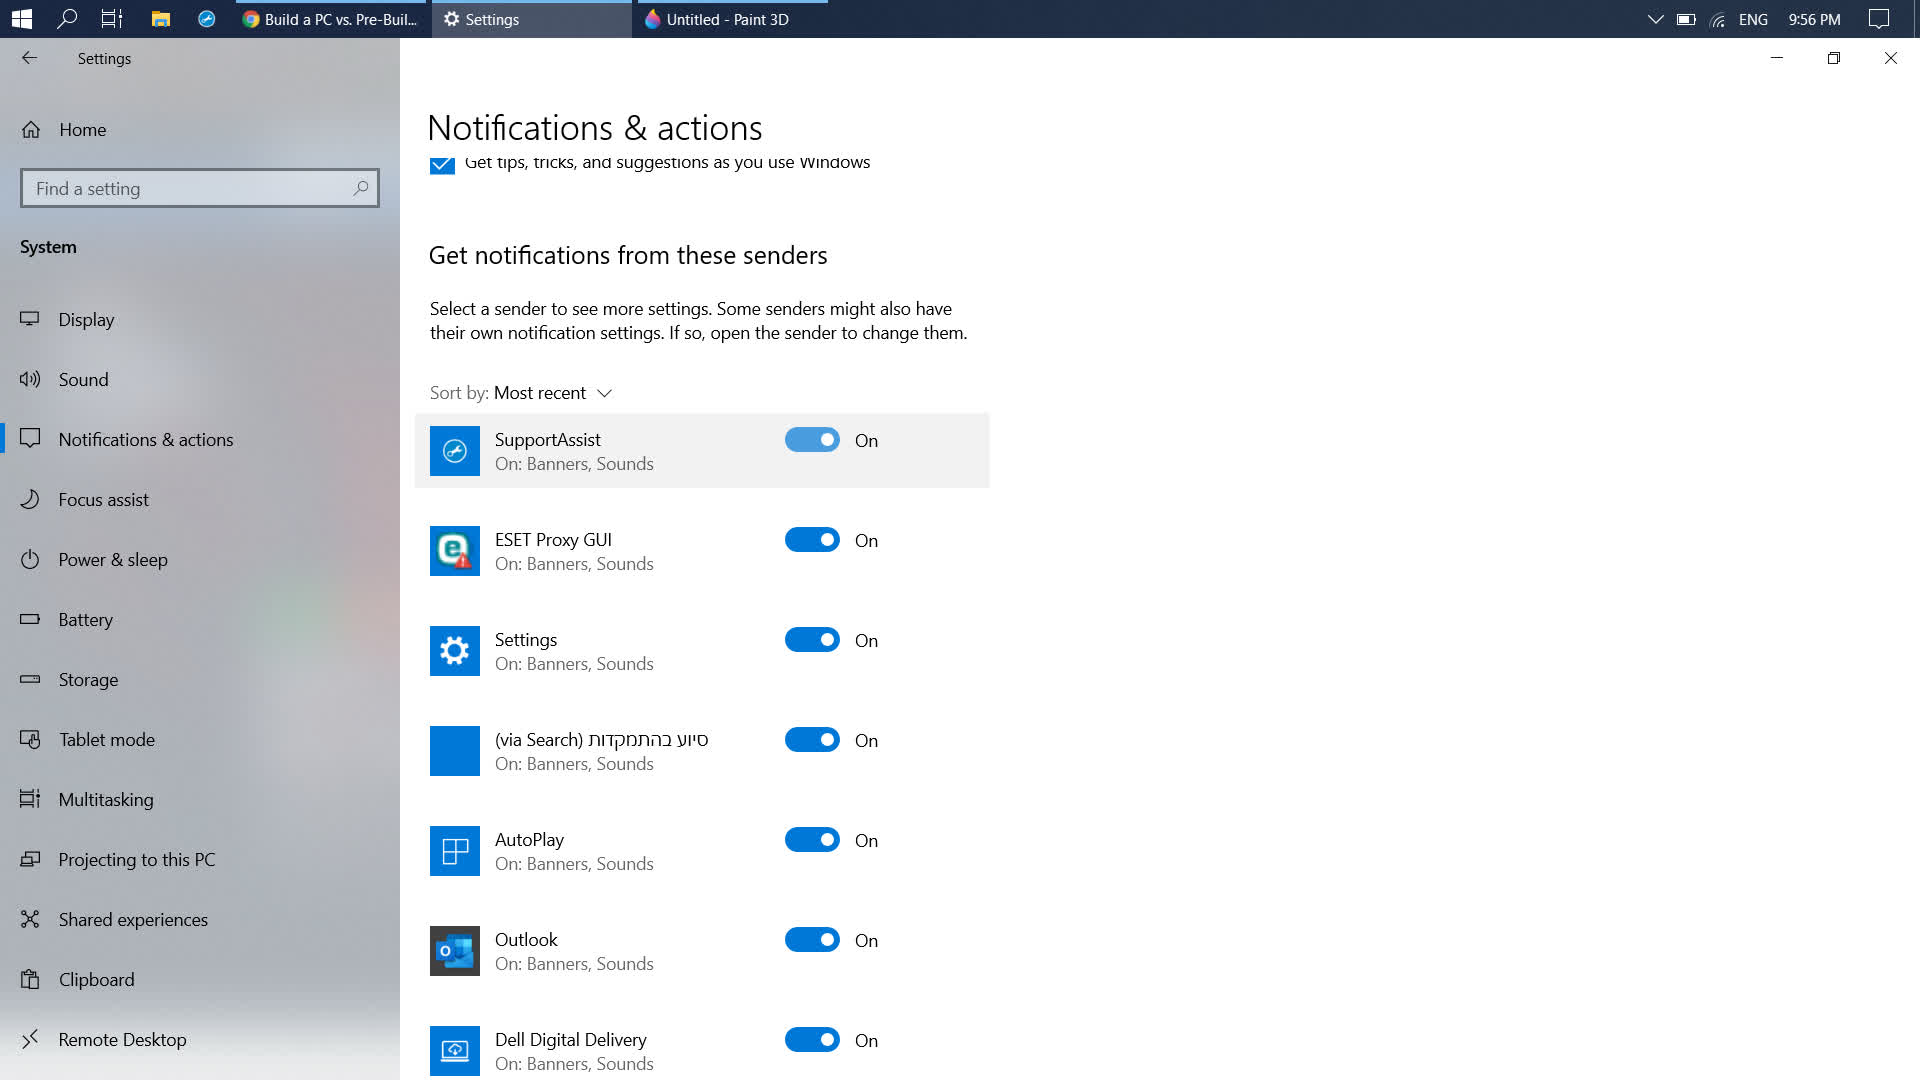Click the Home icon in sidebar
This screenshot has width=1920, height=1080.
pos(31,129)
